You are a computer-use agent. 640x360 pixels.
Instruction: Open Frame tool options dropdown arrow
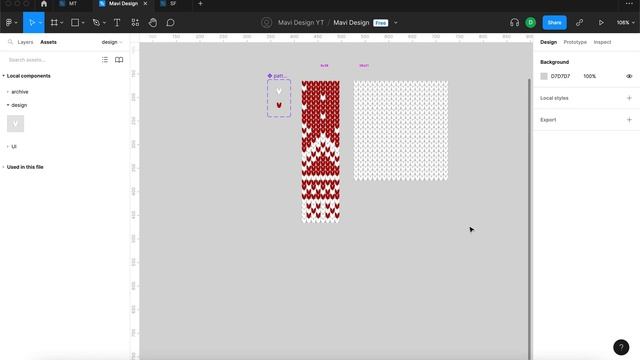62,23
